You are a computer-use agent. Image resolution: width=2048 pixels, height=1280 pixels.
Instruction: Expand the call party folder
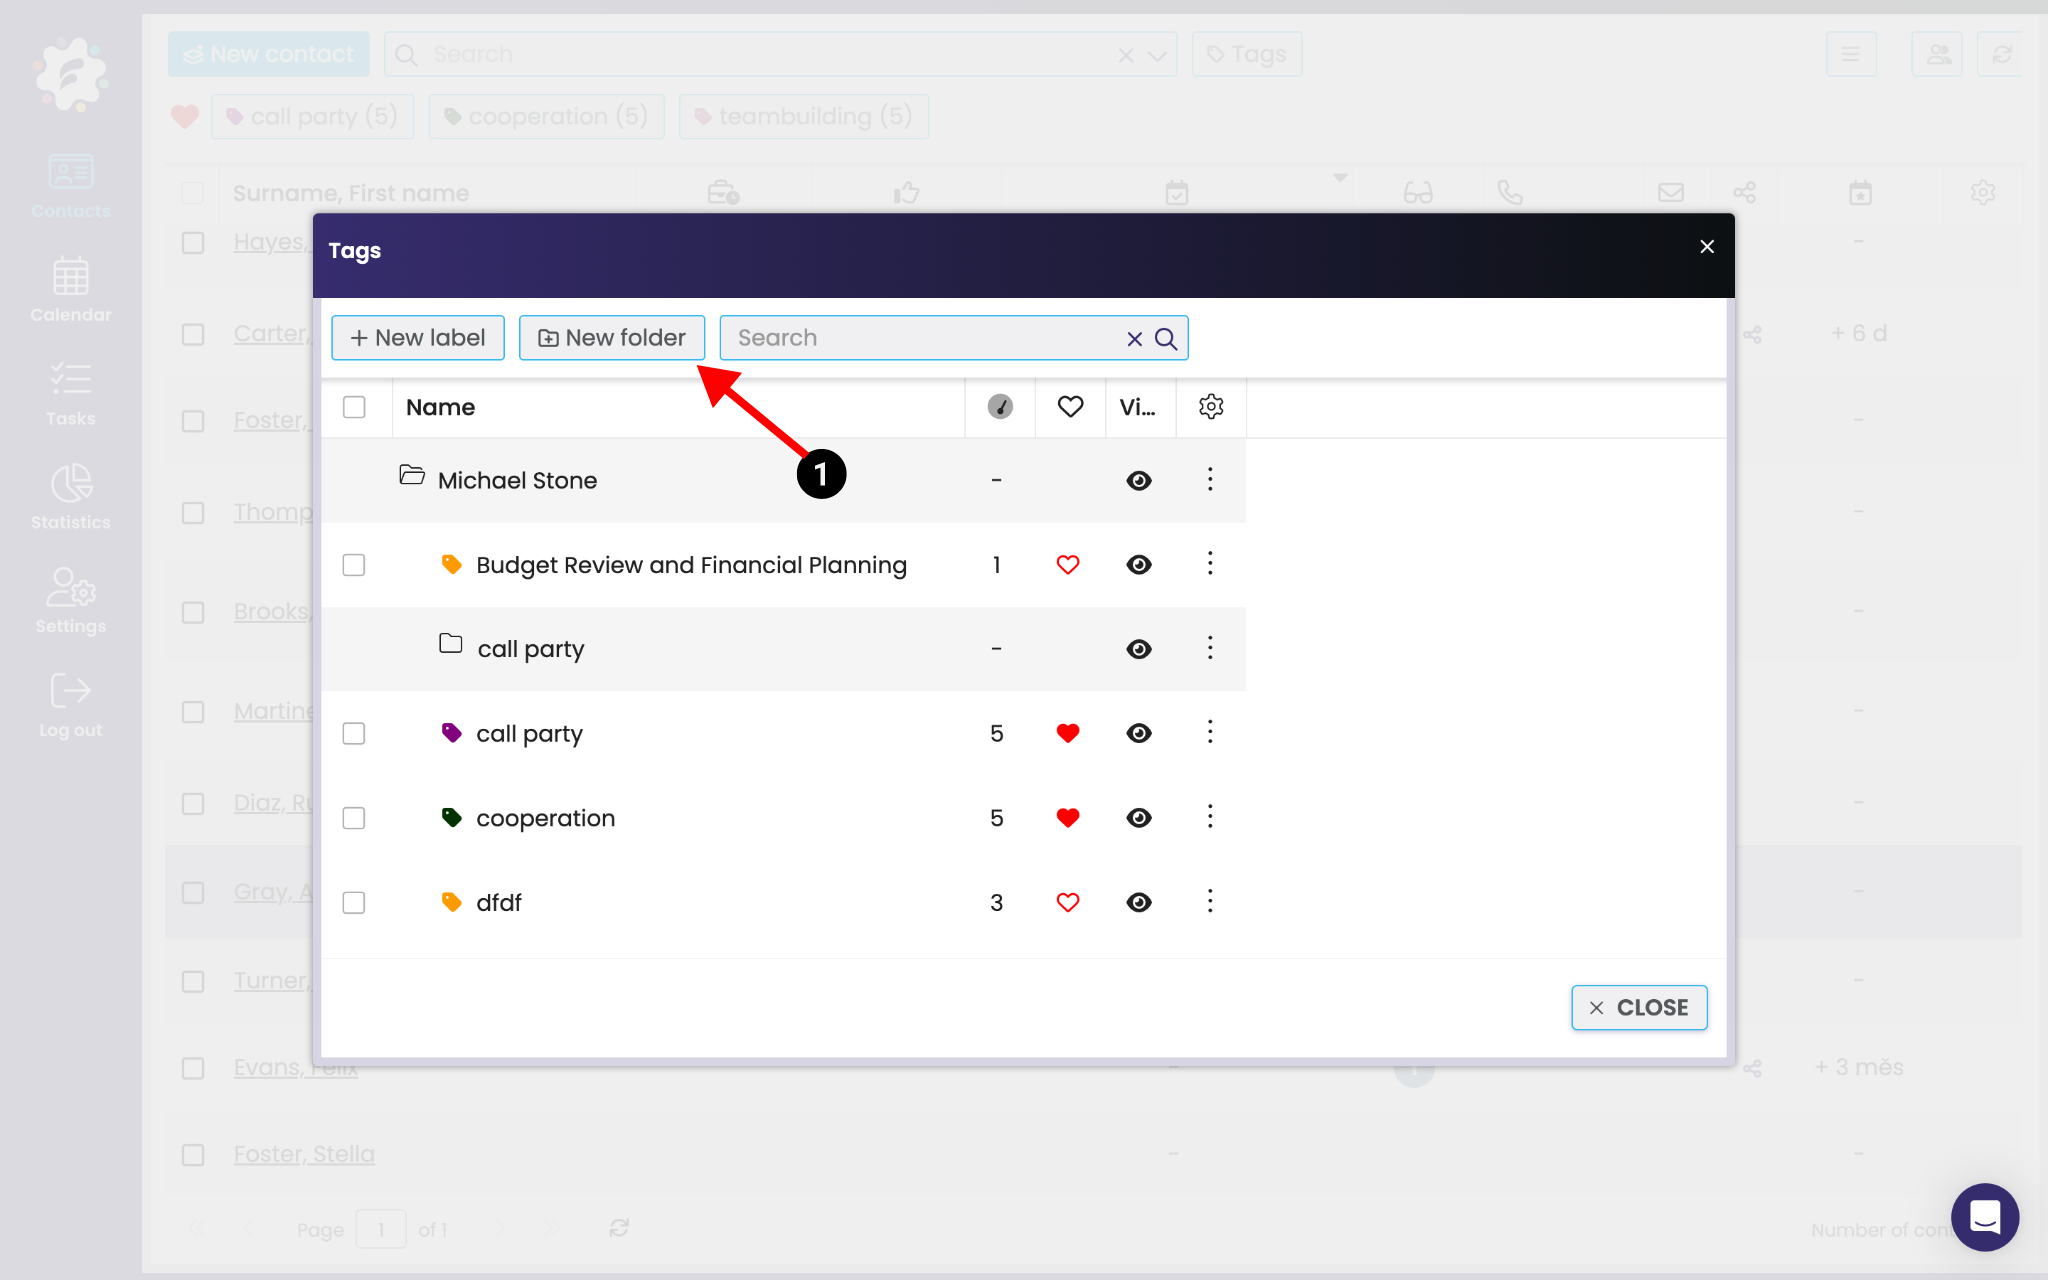pyautogui.click(x=451, y=645)
